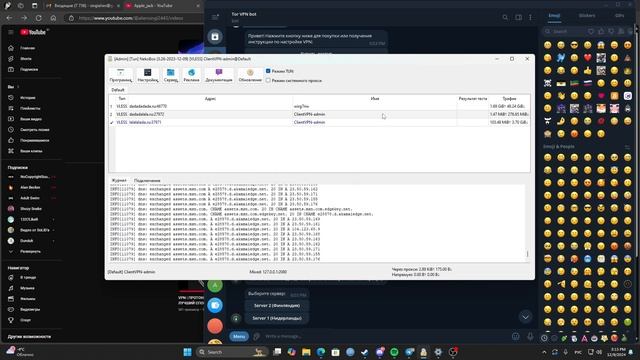Switch to the Подключения tab

(147, 180)
